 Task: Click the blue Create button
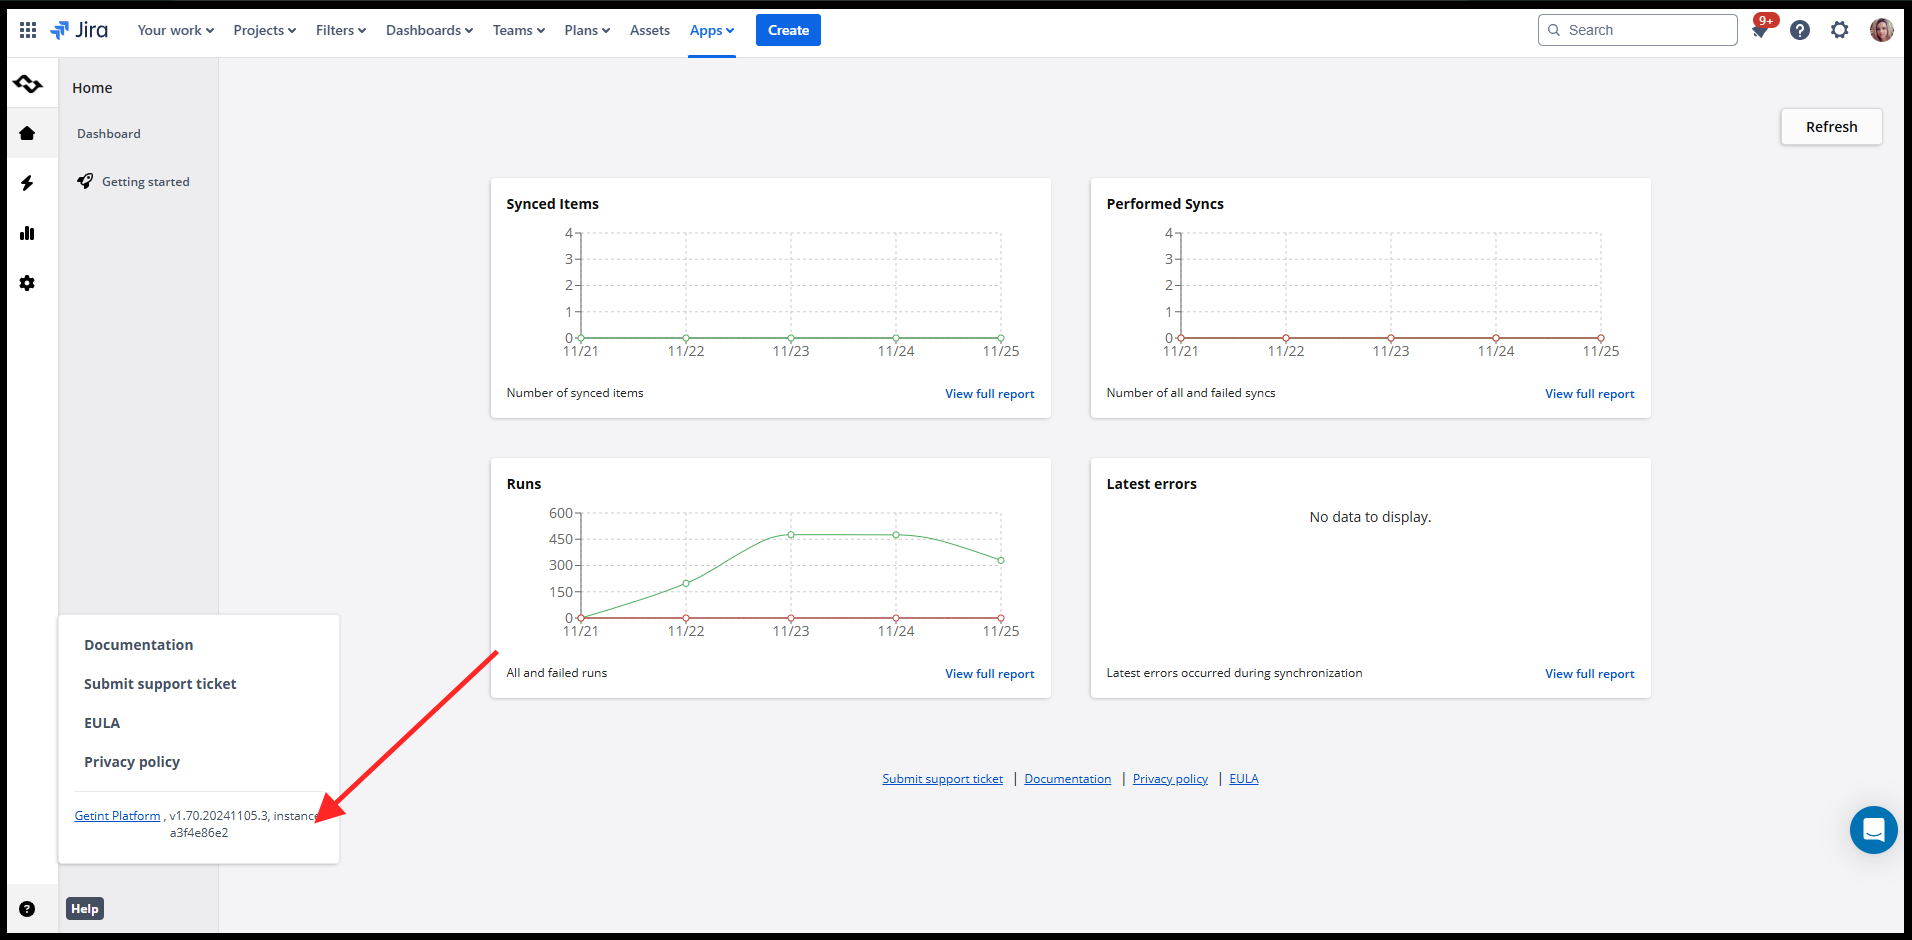click(788, 30)
